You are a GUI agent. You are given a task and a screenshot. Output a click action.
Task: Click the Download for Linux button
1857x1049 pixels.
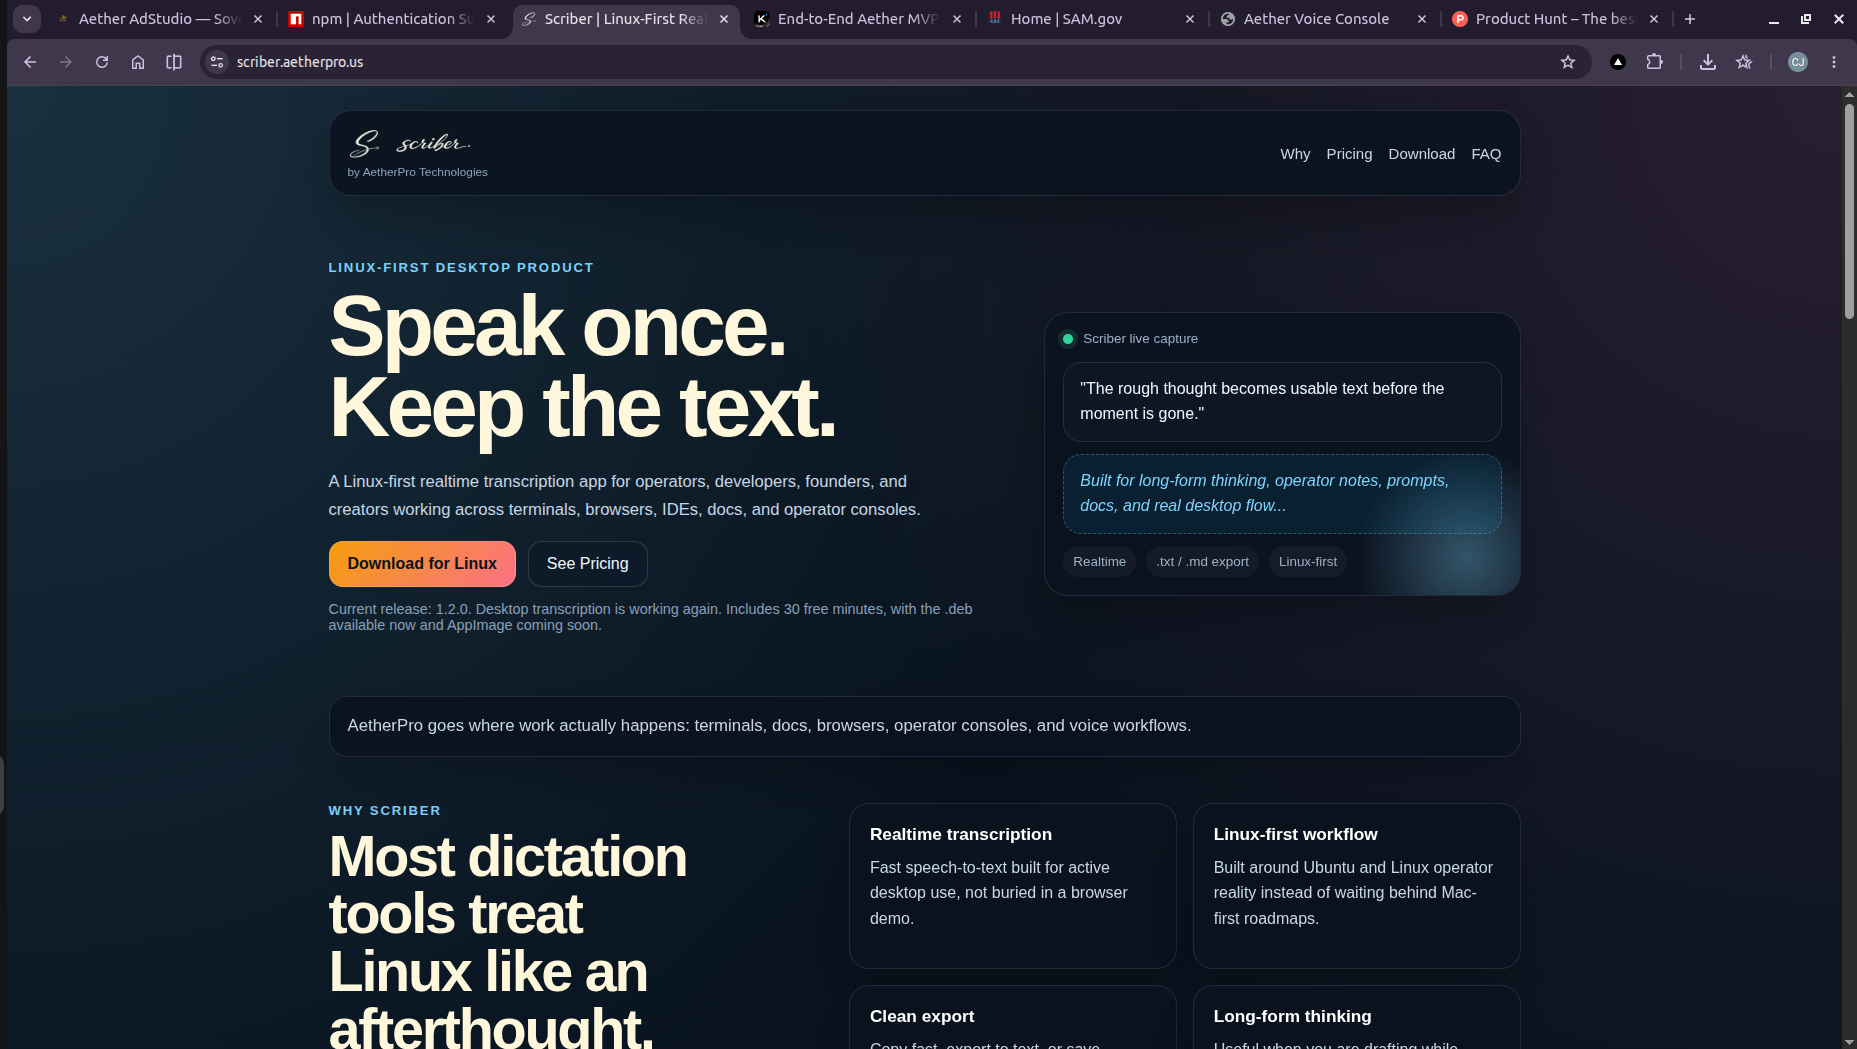[422, 564]
